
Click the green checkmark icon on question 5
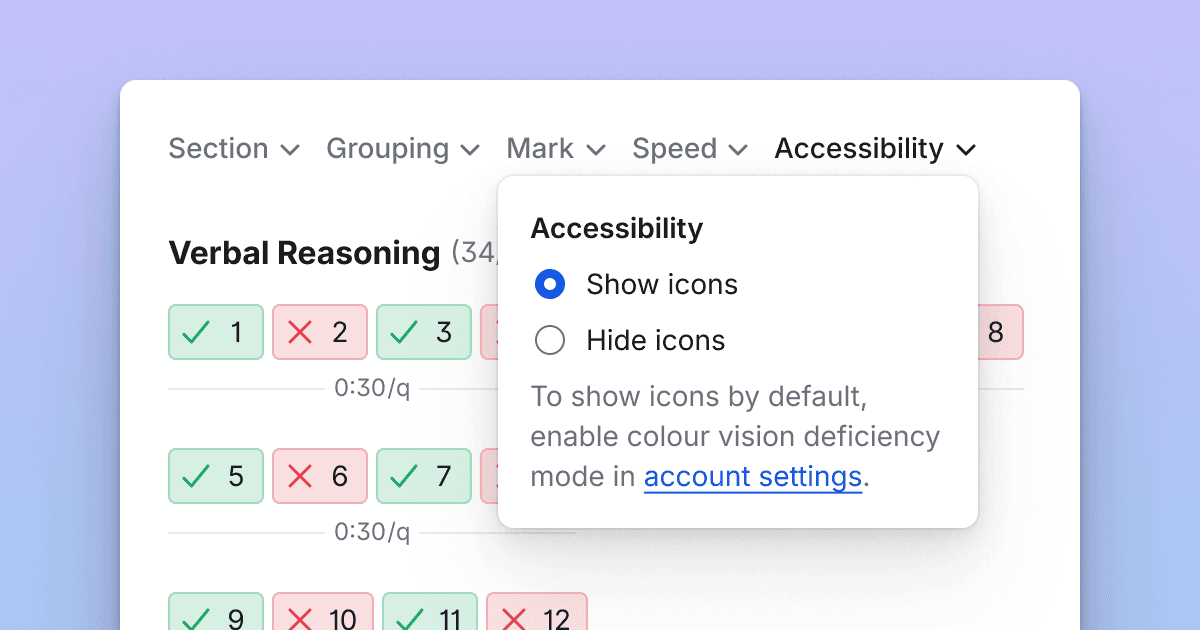(197, 477)
